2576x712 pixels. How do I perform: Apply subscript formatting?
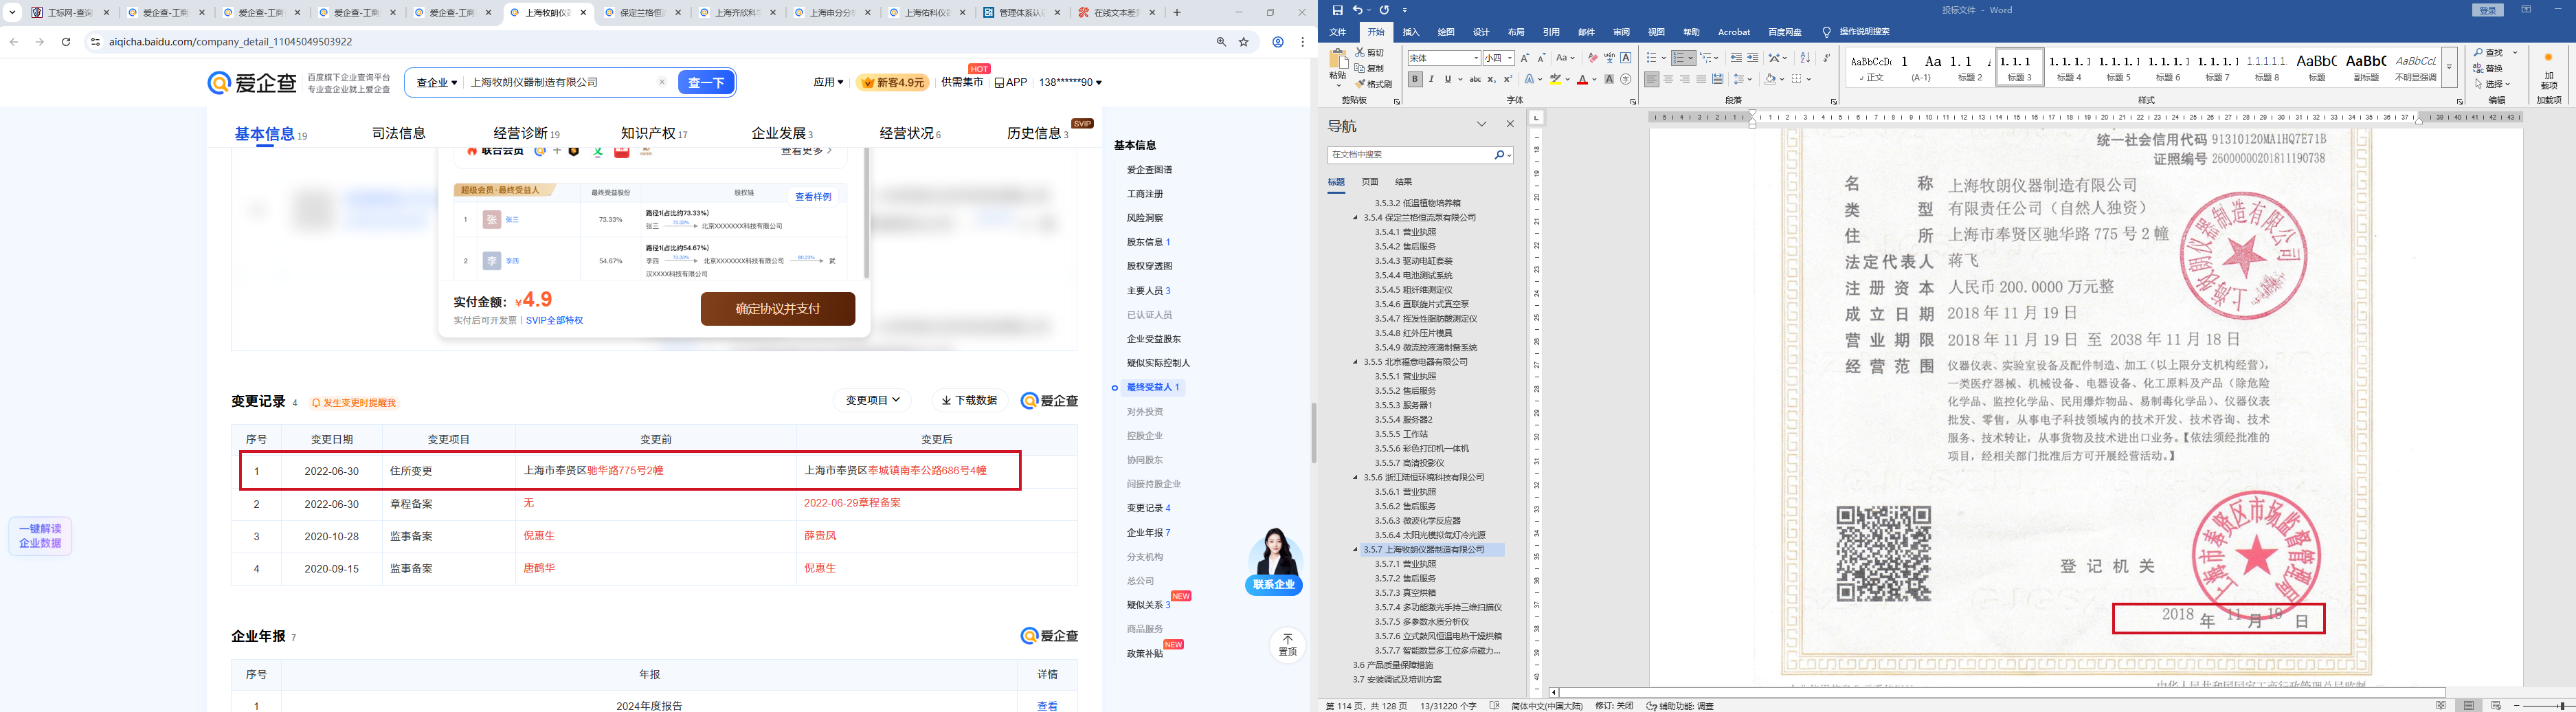[x=1491, y=79]
